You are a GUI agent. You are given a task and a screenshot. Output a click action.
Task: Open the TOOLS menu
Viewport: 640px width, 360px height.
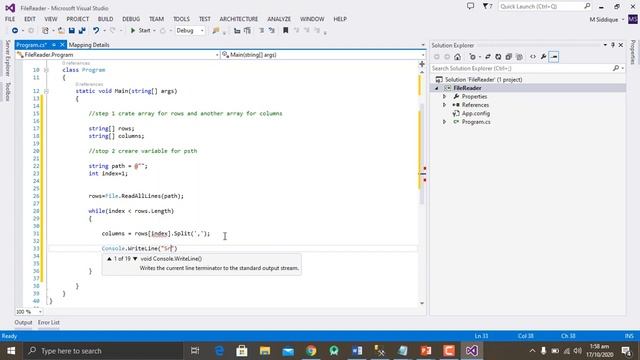pos(182,19)
